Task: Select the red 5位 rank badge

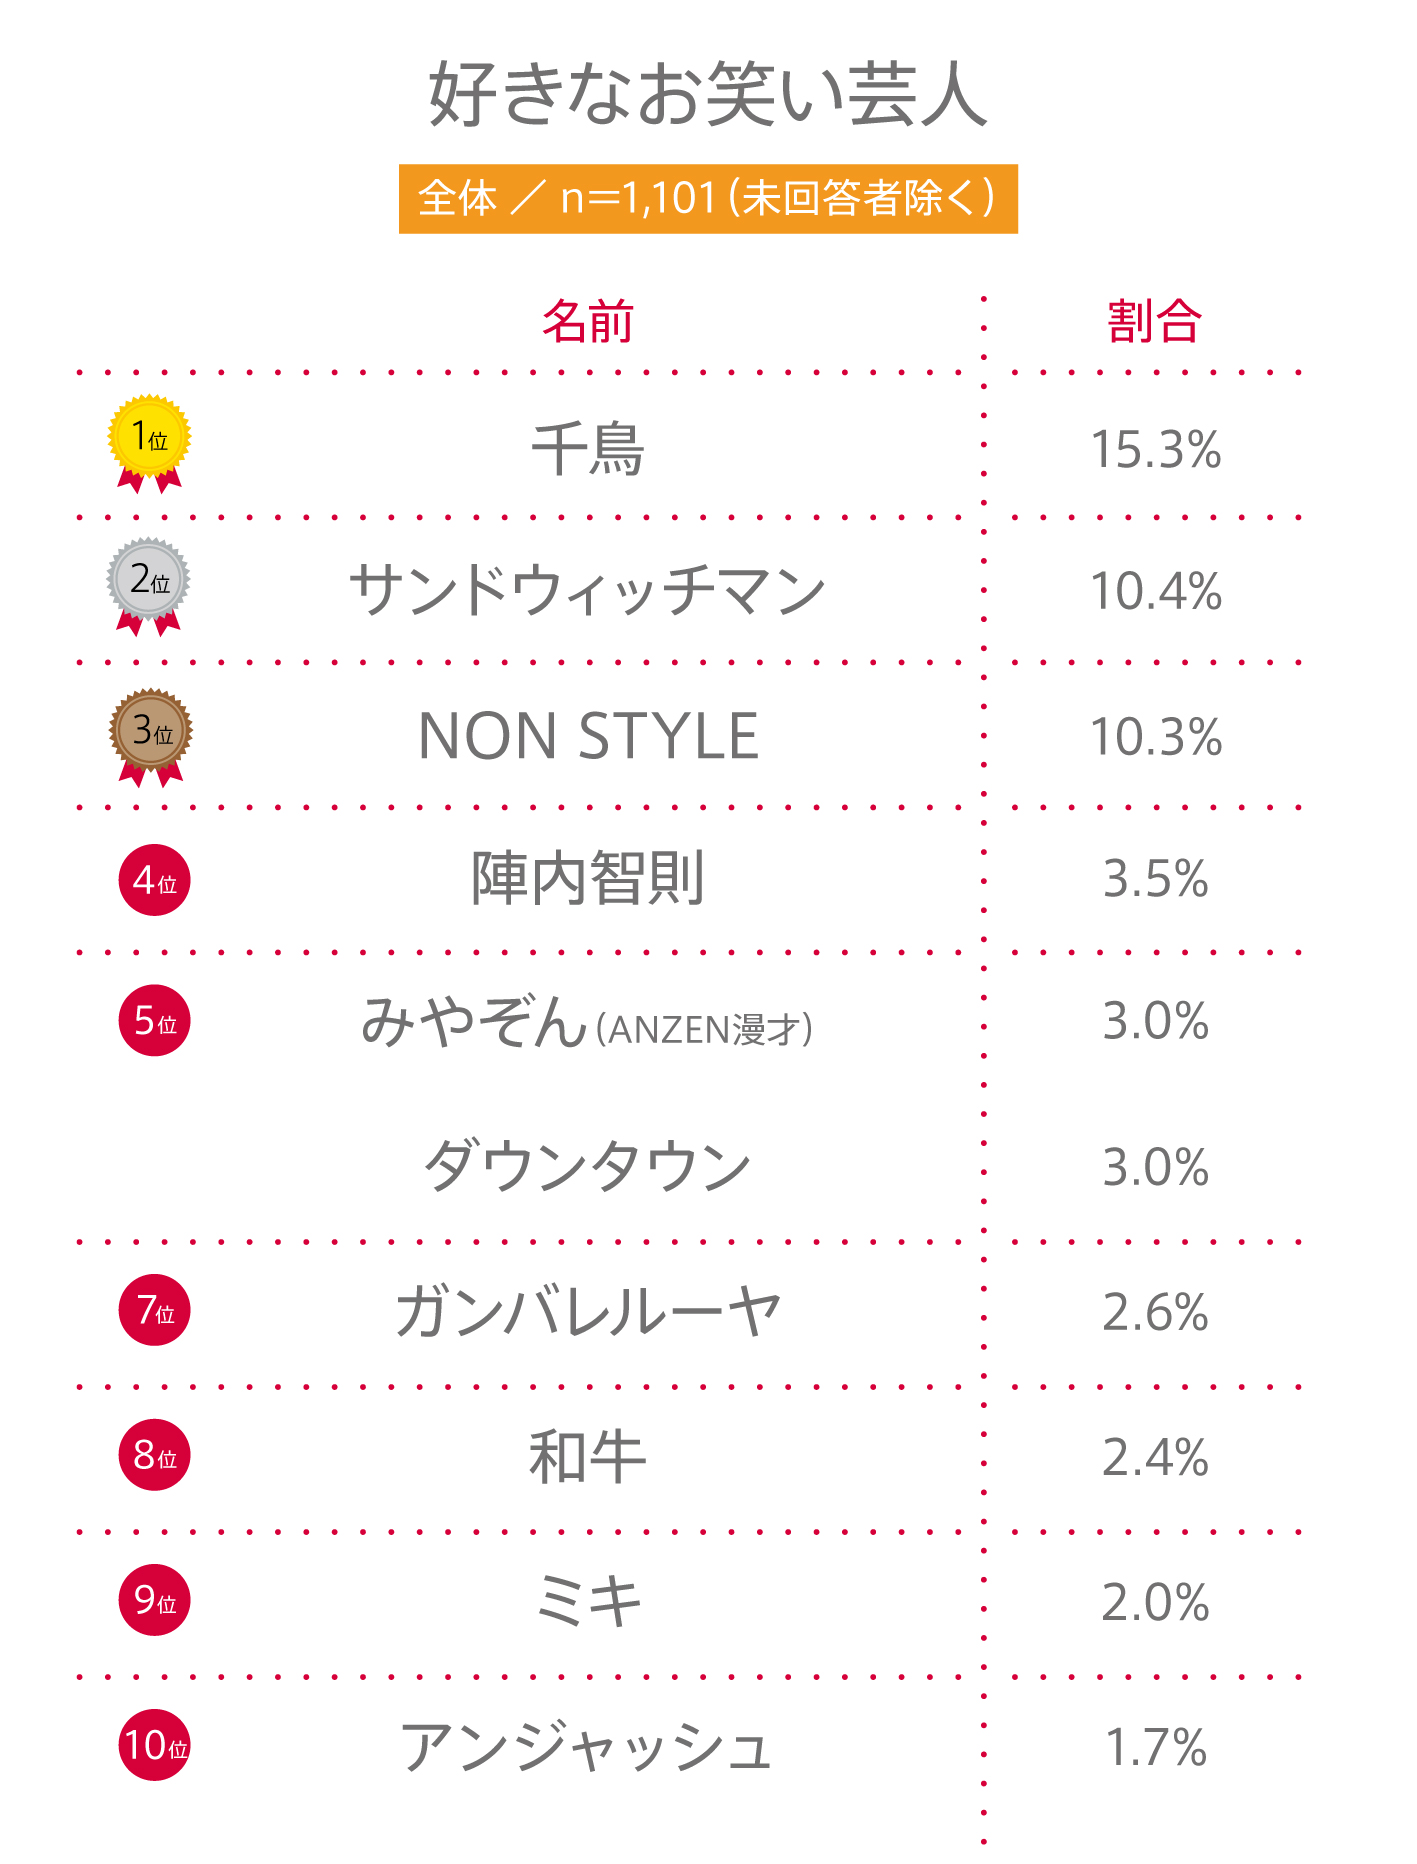Action: pos(155,1021)
